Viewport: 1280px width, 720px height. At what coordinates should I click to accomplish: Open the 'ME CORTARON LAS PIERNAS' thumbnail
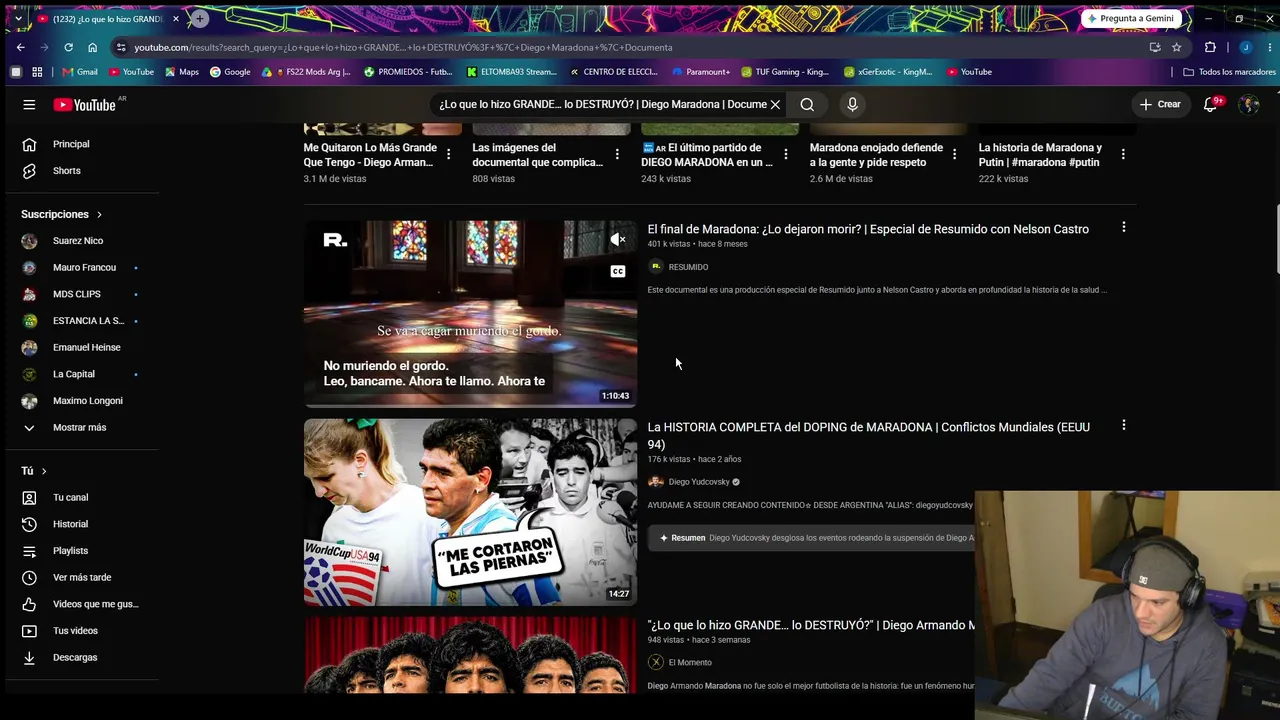[x=470, y=512]
